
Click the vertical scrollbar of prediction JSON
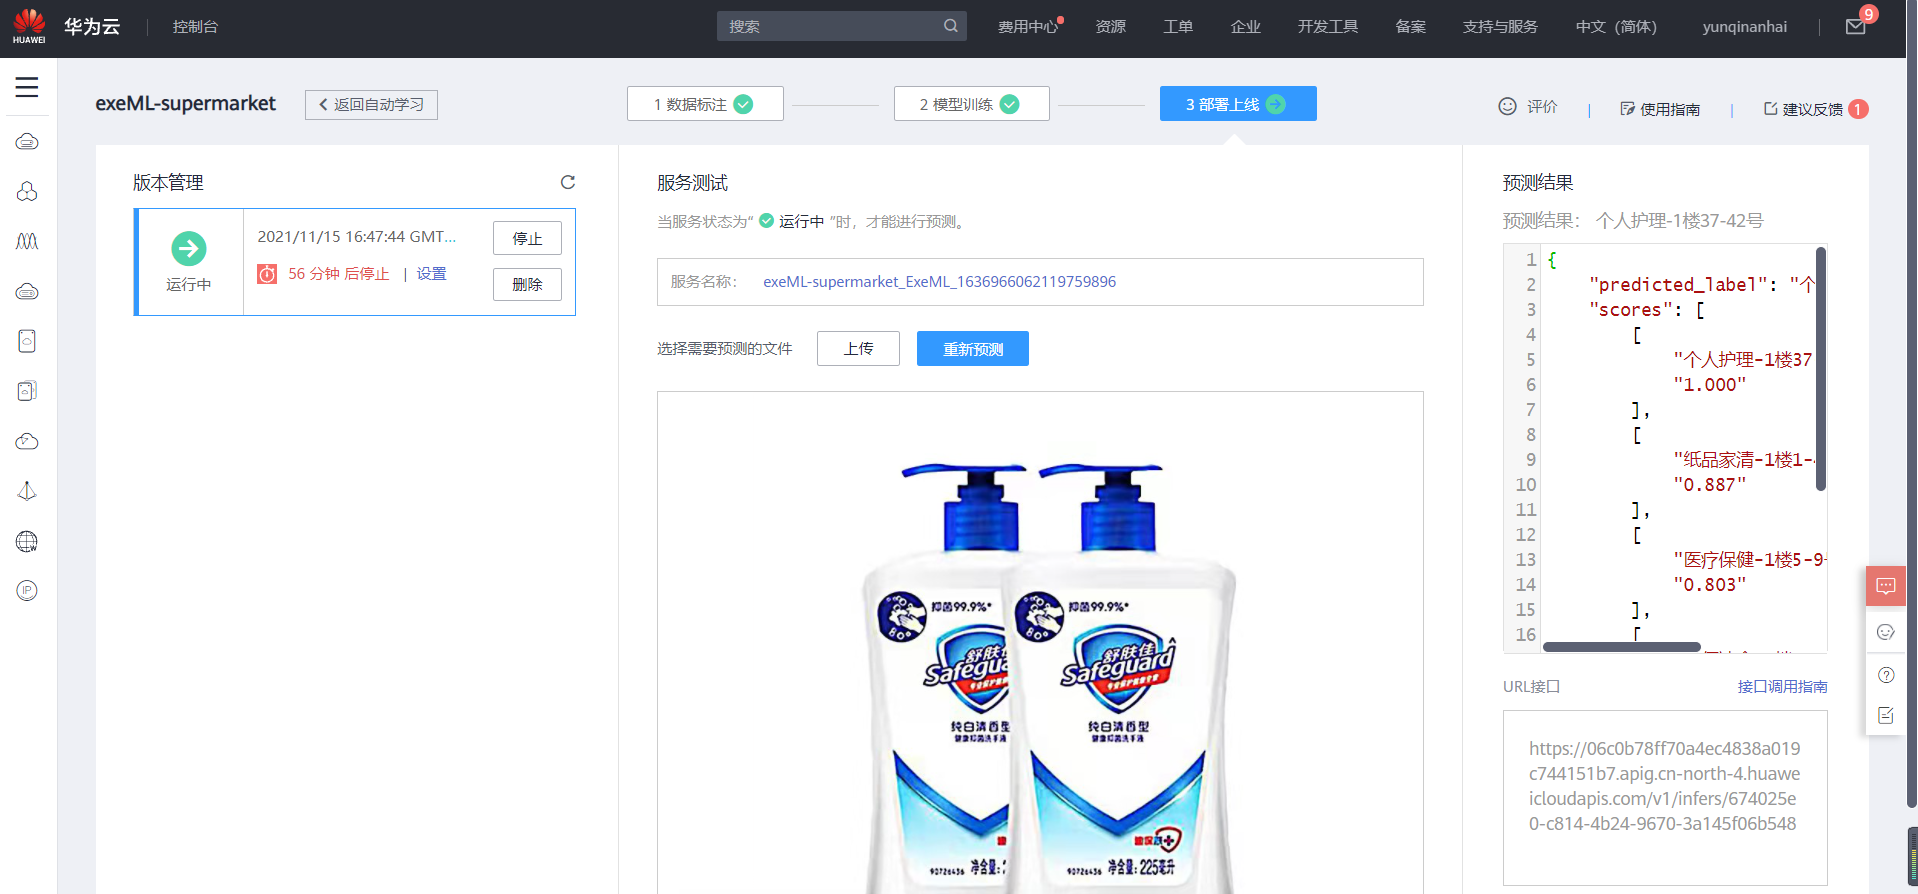[x=1821, y=369]
